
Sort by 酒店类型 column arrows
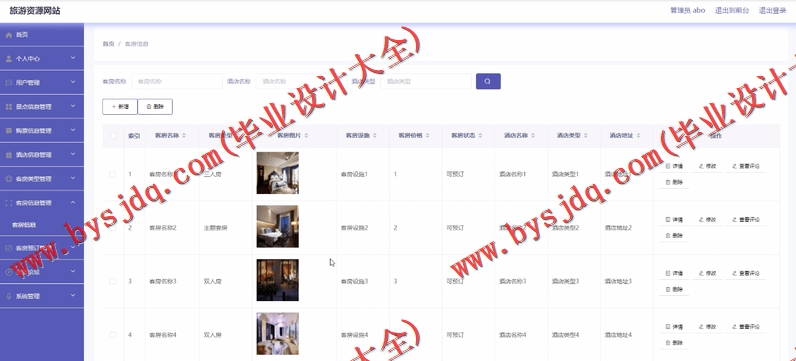click(586, 136)
